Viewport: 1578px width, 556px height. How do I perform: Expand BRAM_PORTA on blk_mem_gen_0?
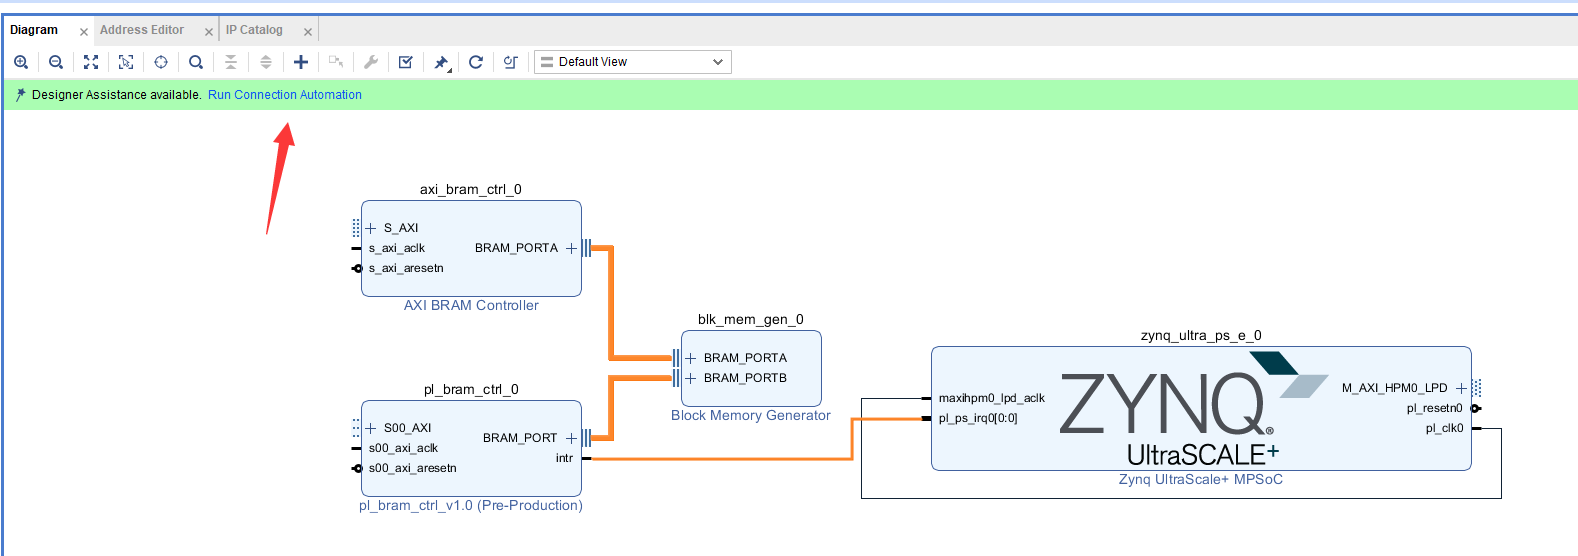point(690,358)
